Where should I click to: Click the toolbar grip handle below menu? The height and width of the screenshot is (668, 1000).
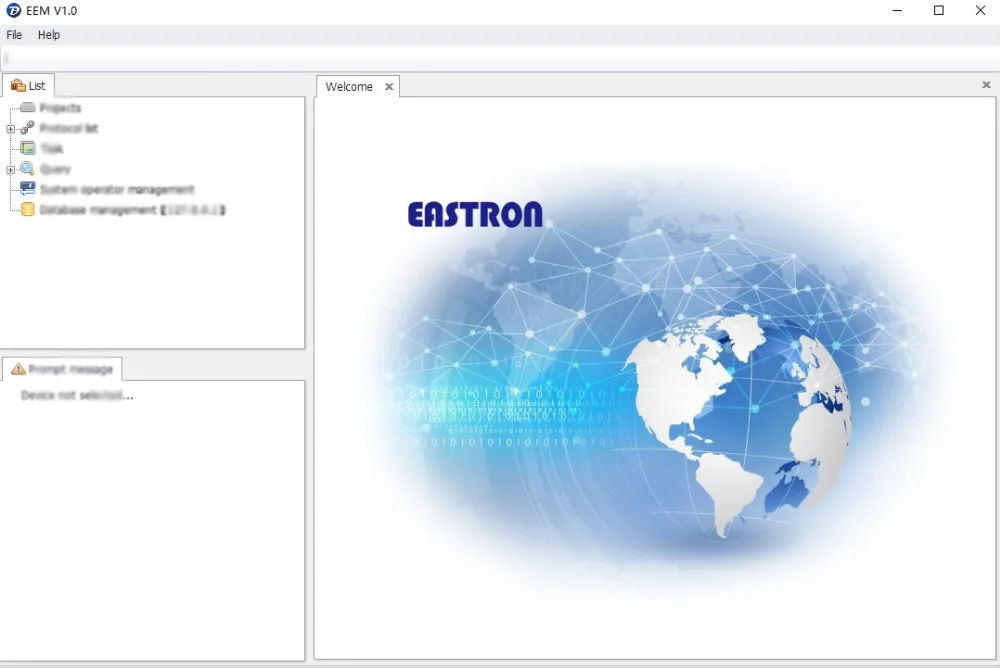coord(6,59)
